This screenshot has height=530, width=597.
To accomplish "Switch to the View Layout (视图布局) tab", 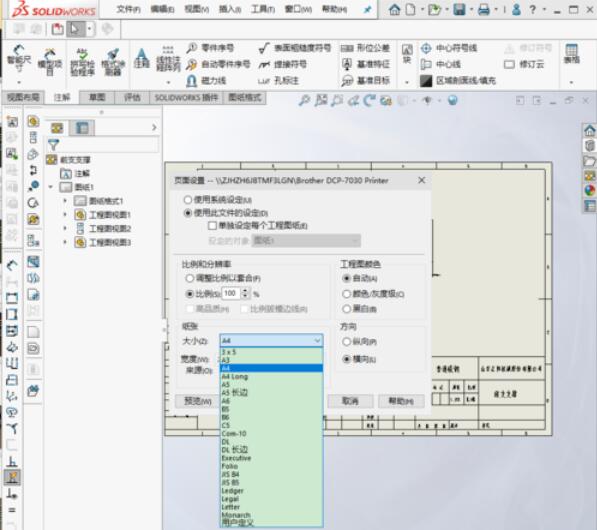I will [x=23, y=97].
